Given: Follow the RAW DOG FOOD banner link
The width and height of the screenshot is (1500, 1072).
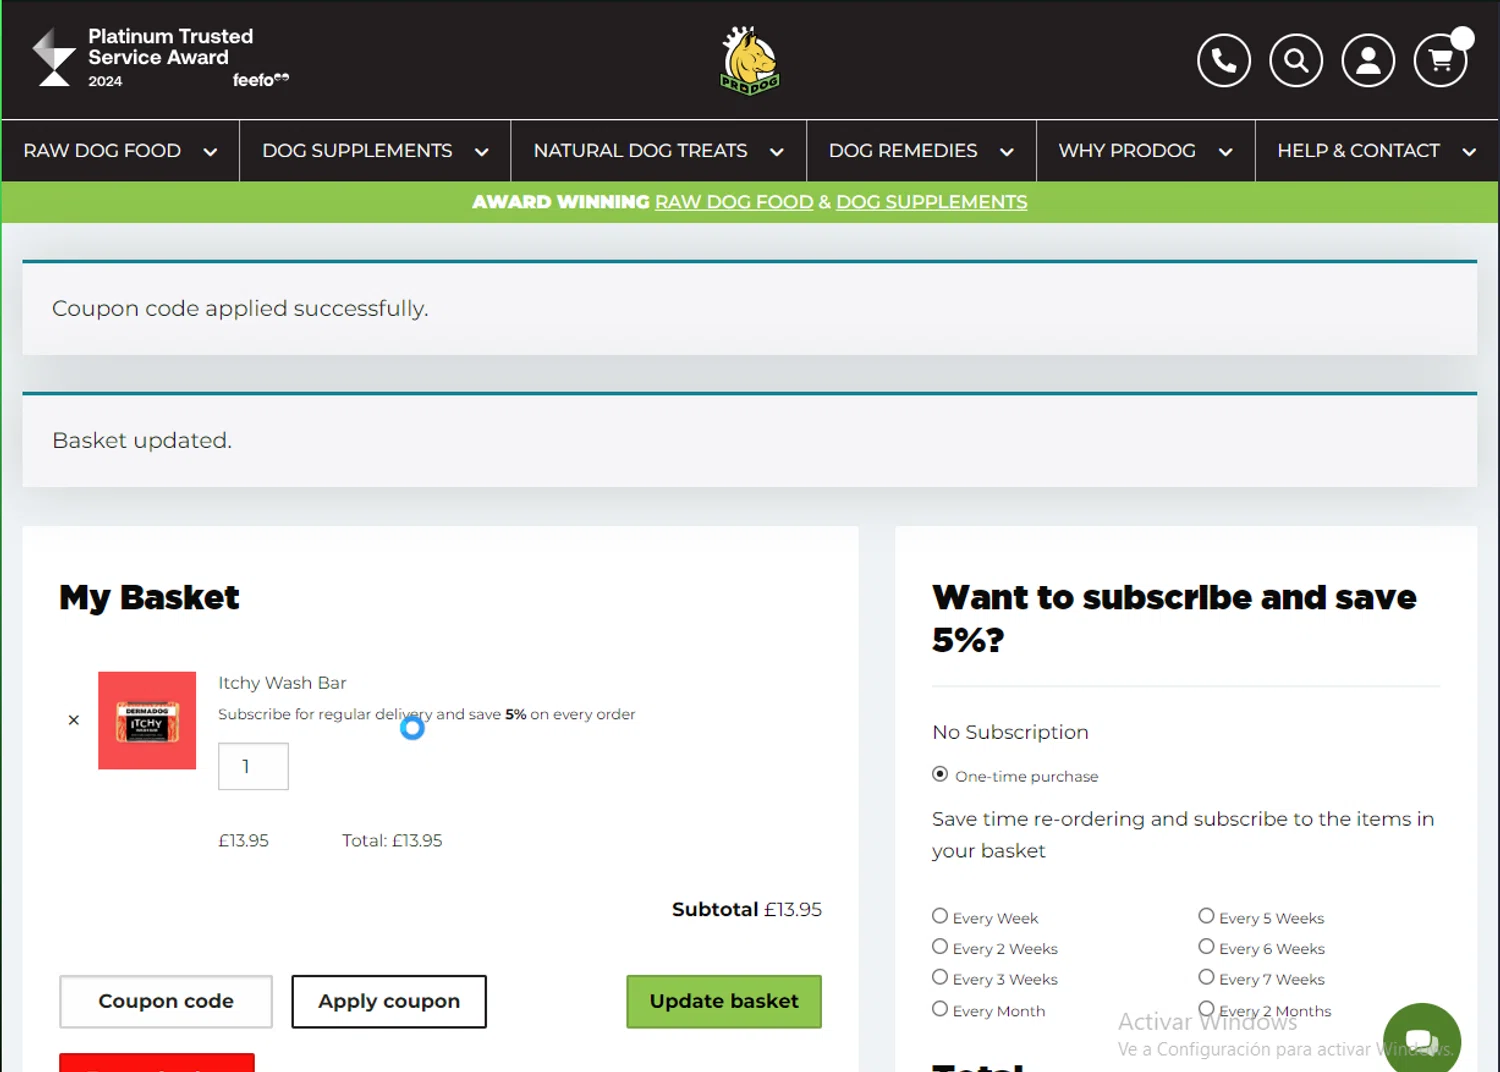Looking at the screenshot, I should (734, 202).
